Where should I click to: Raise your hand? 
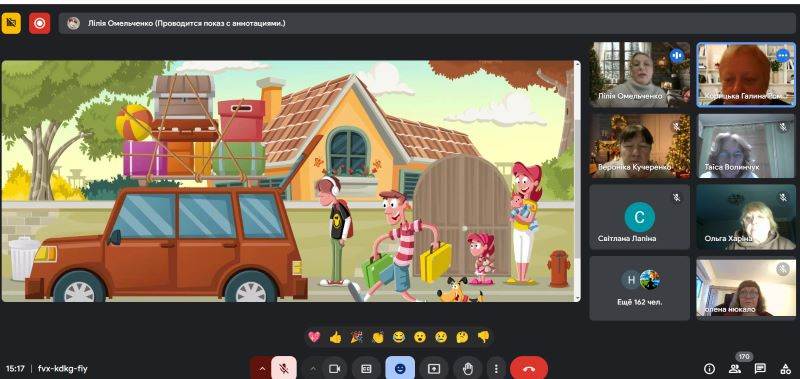(x=468, y=368)
